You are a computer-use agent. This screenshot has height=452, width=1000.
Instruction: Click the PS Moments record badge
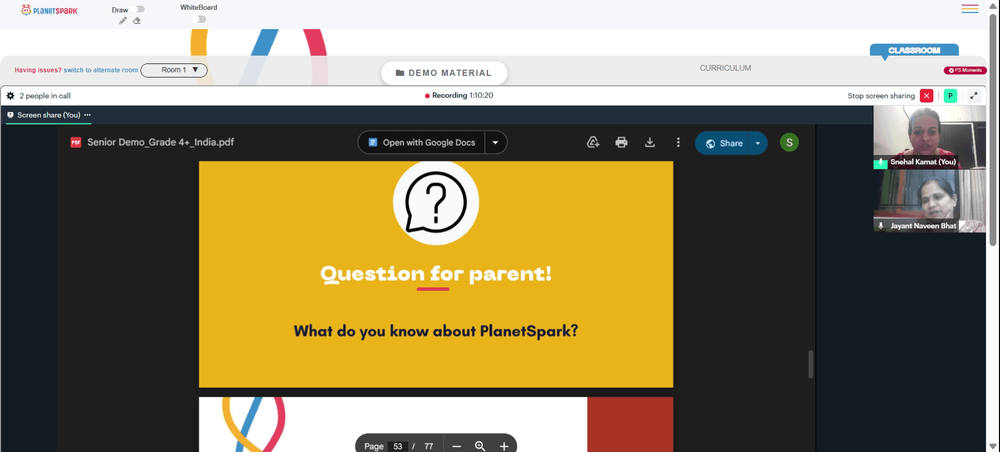pyautogui.click(x=965, y=70)
